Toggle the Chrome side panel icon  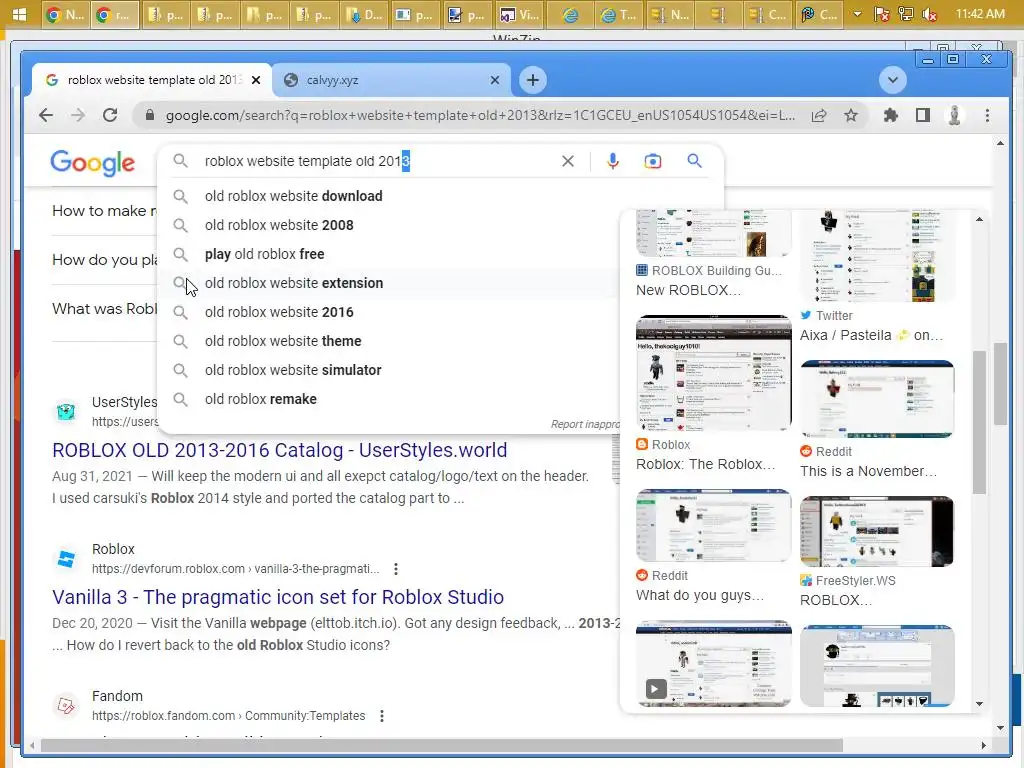click(x=922, y=116)
